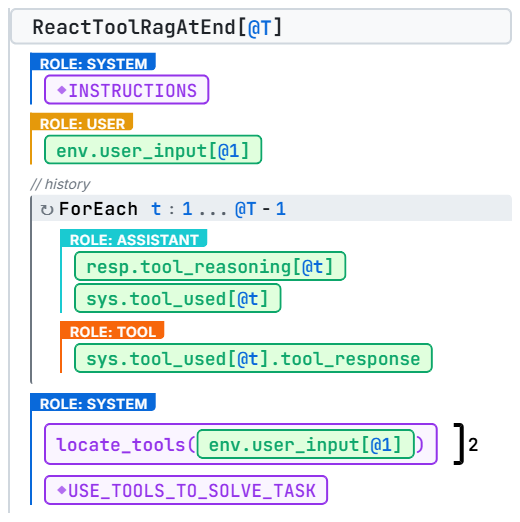Collapse the ForEach t : 1 ... @T - 1 loop

coord(272,209)
